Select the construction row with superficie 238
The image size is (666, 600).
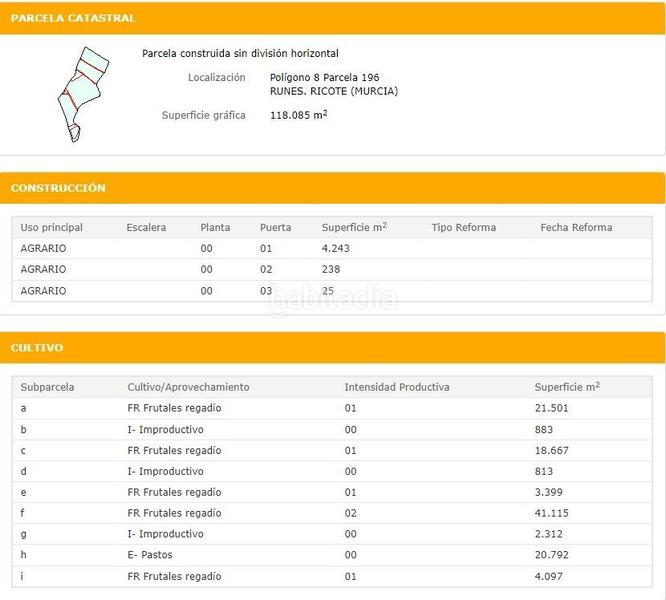(x=331, y=269)
